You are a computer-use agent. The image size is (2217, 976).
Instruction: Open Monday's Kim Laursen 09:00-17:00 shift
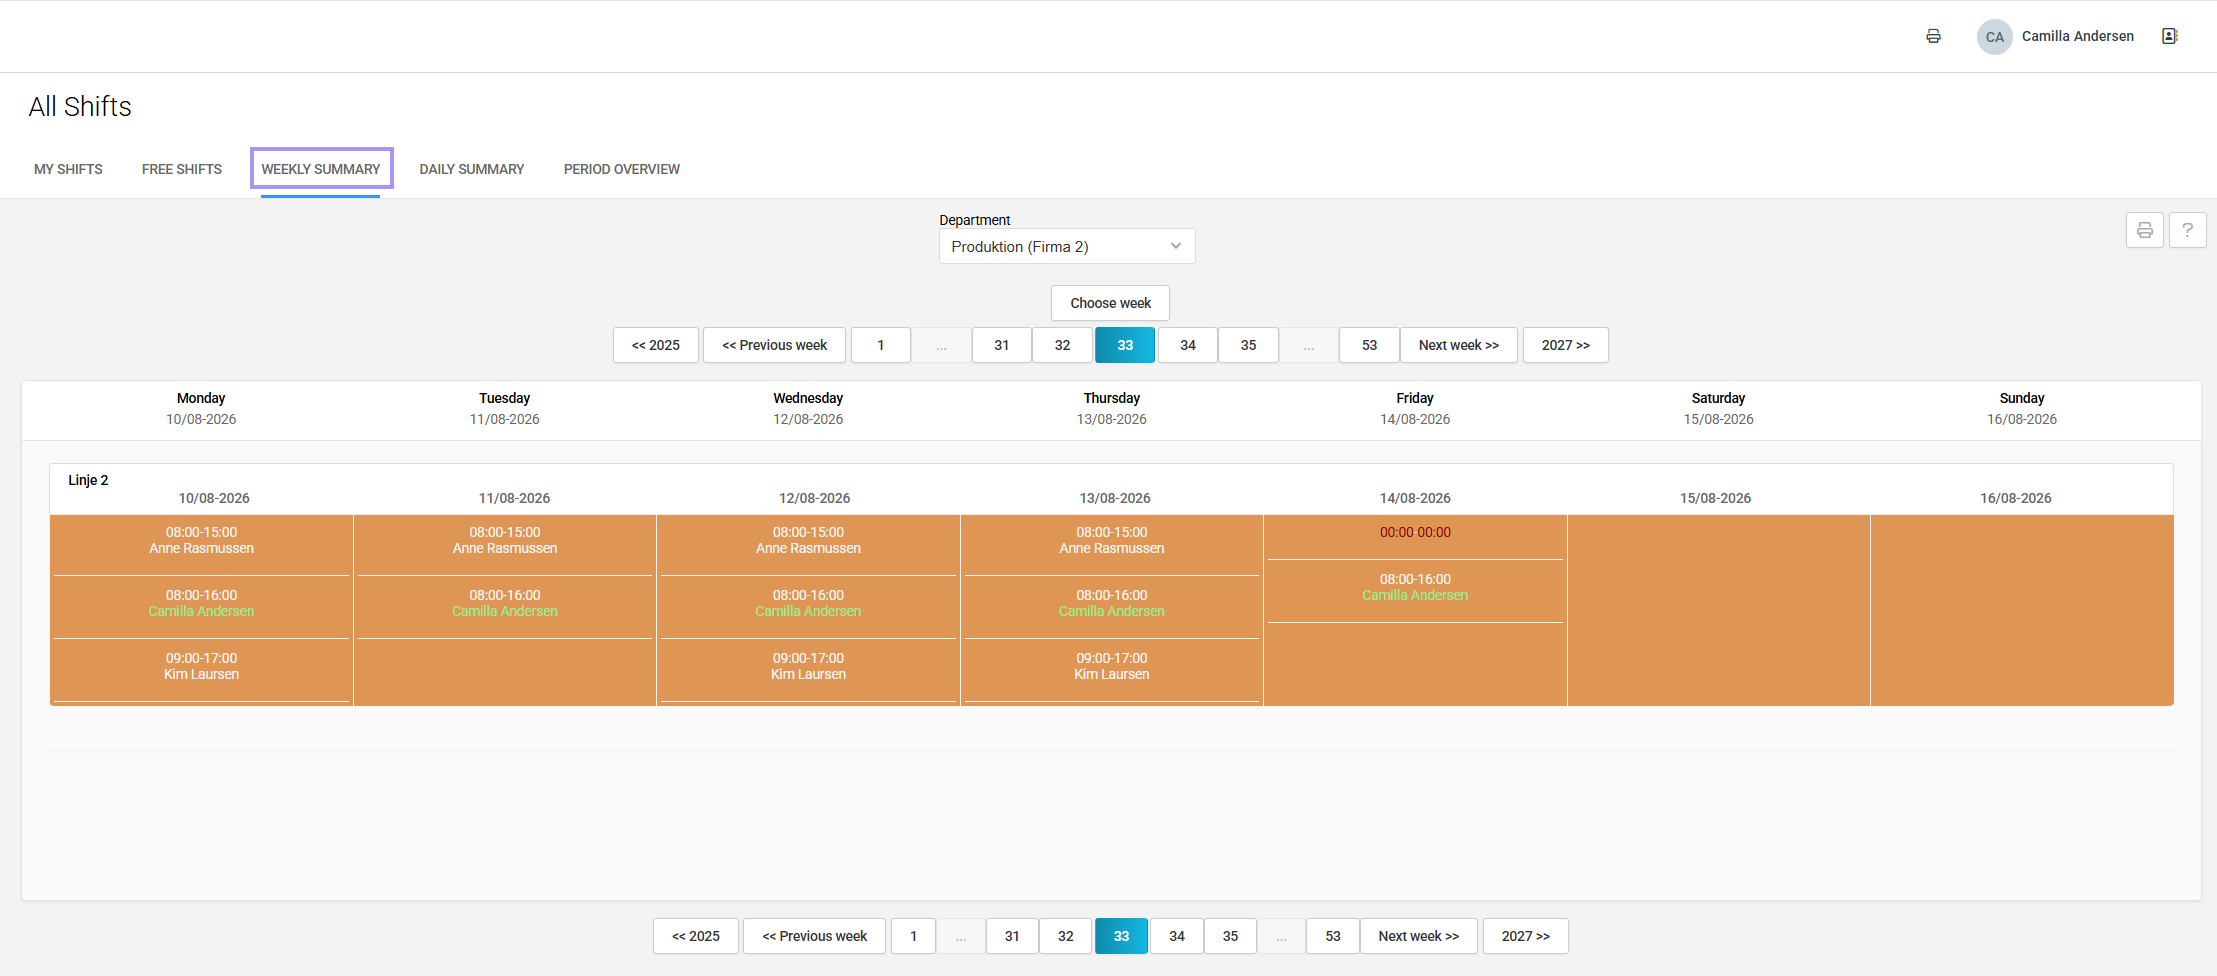coord(201,667)
